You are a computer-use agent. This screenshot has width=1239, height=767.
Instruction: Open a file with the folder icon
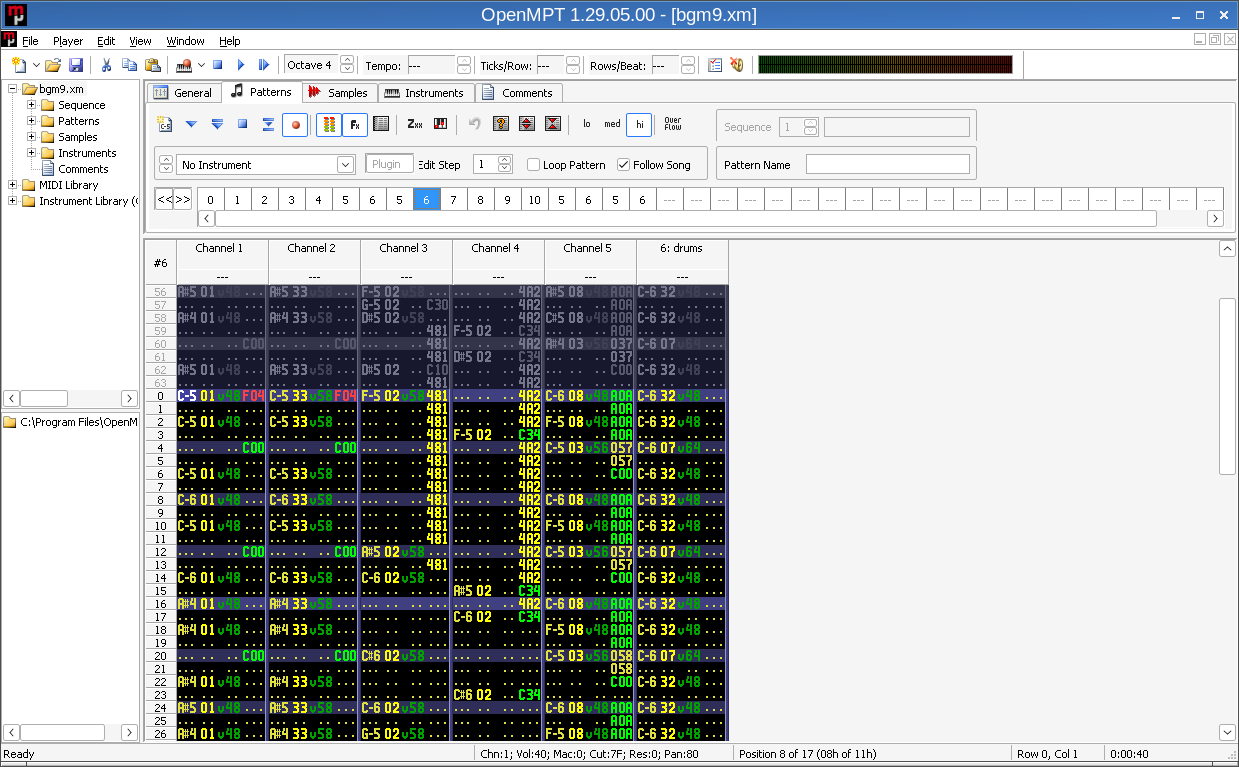click(53, 65)
